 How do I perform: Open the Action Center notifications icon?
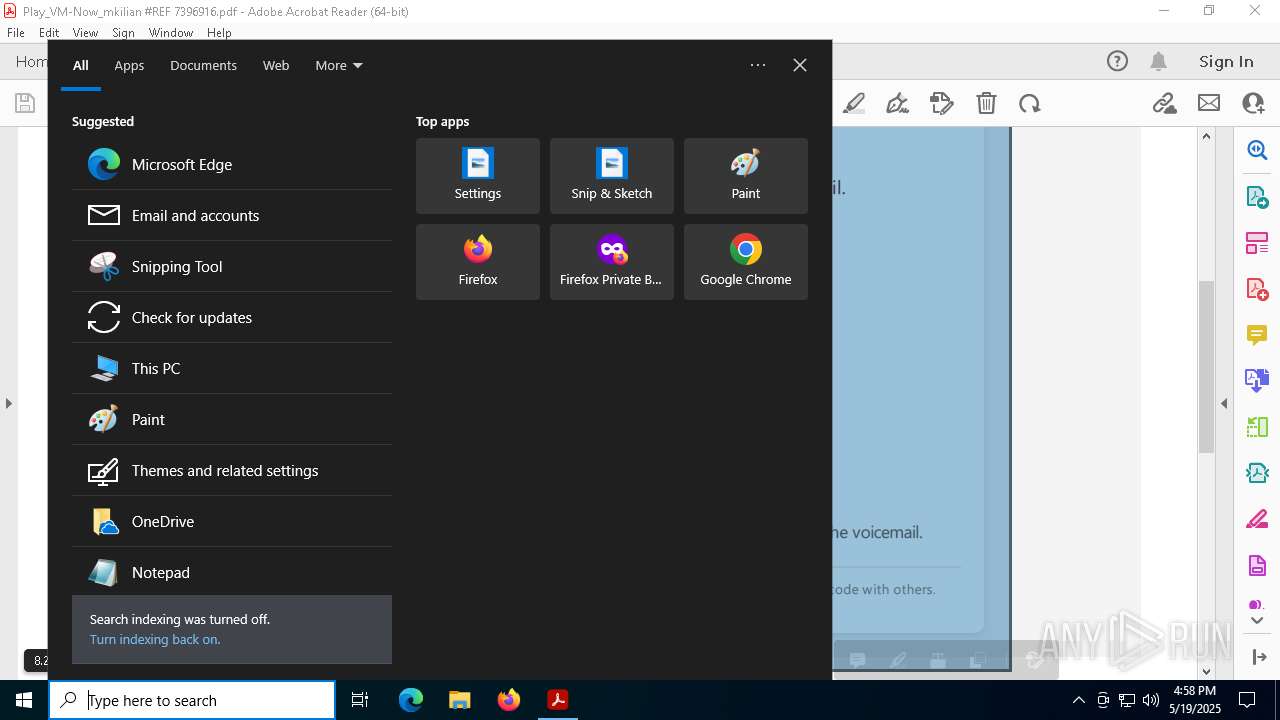tap(1247, 700)
